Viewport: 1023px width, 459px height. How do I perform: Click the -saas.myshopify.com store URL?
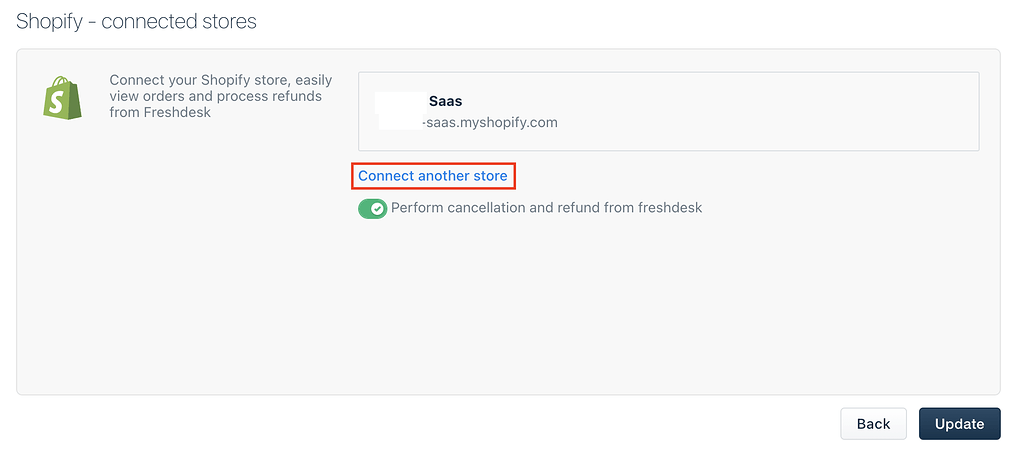tap(490, 123)
